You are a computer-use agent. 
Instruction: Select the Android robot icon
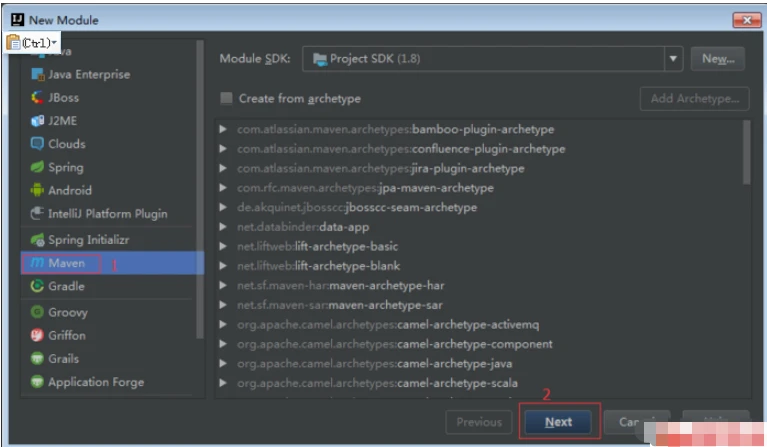[38, 190]
